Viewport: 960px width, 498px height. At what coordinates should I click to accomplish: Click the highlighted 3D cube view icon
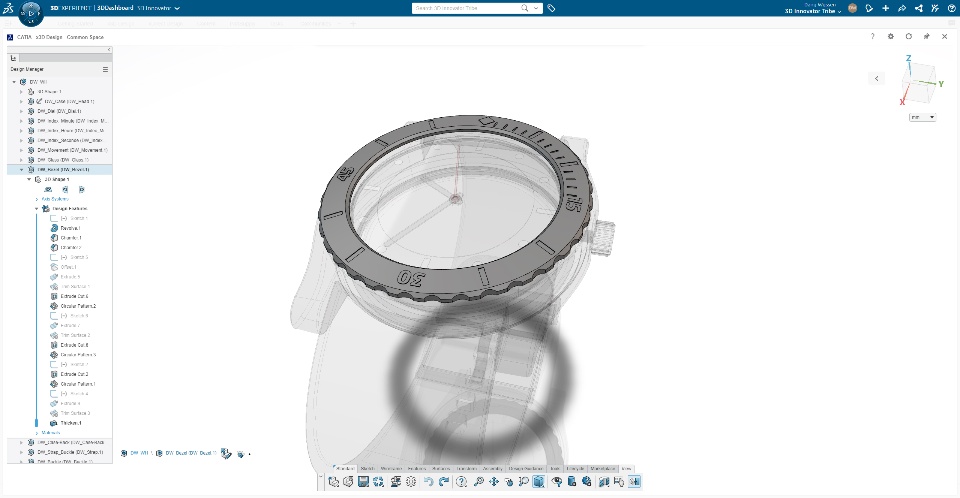coord(538,482)
